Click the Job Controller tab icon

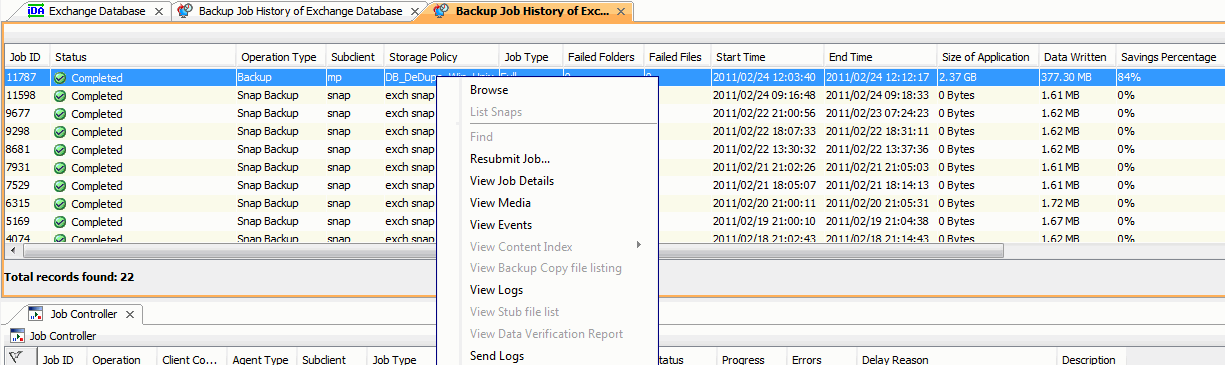(35, 314)
